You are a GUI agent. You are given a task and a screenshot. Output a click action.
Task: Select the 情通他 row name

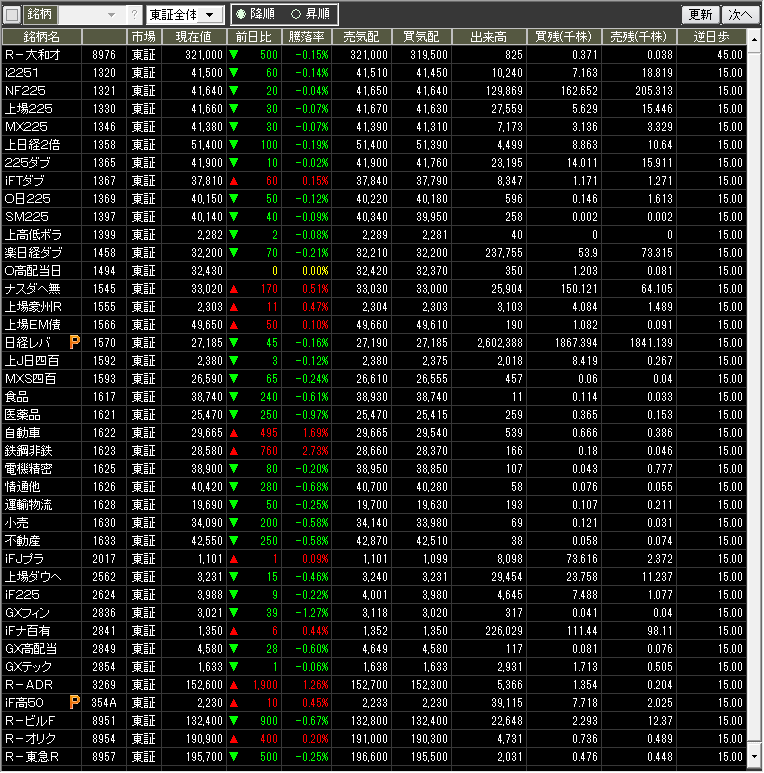pos(23,487)
